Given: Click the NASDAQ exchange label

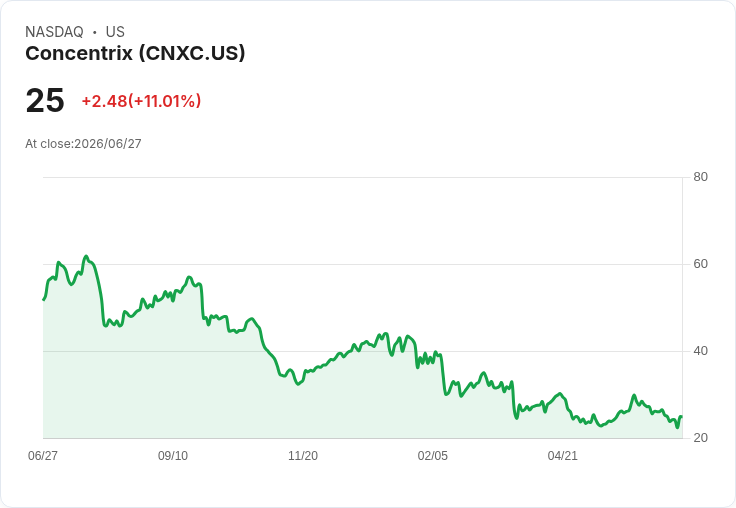Looking at the screenshot, I should point(54,32).
